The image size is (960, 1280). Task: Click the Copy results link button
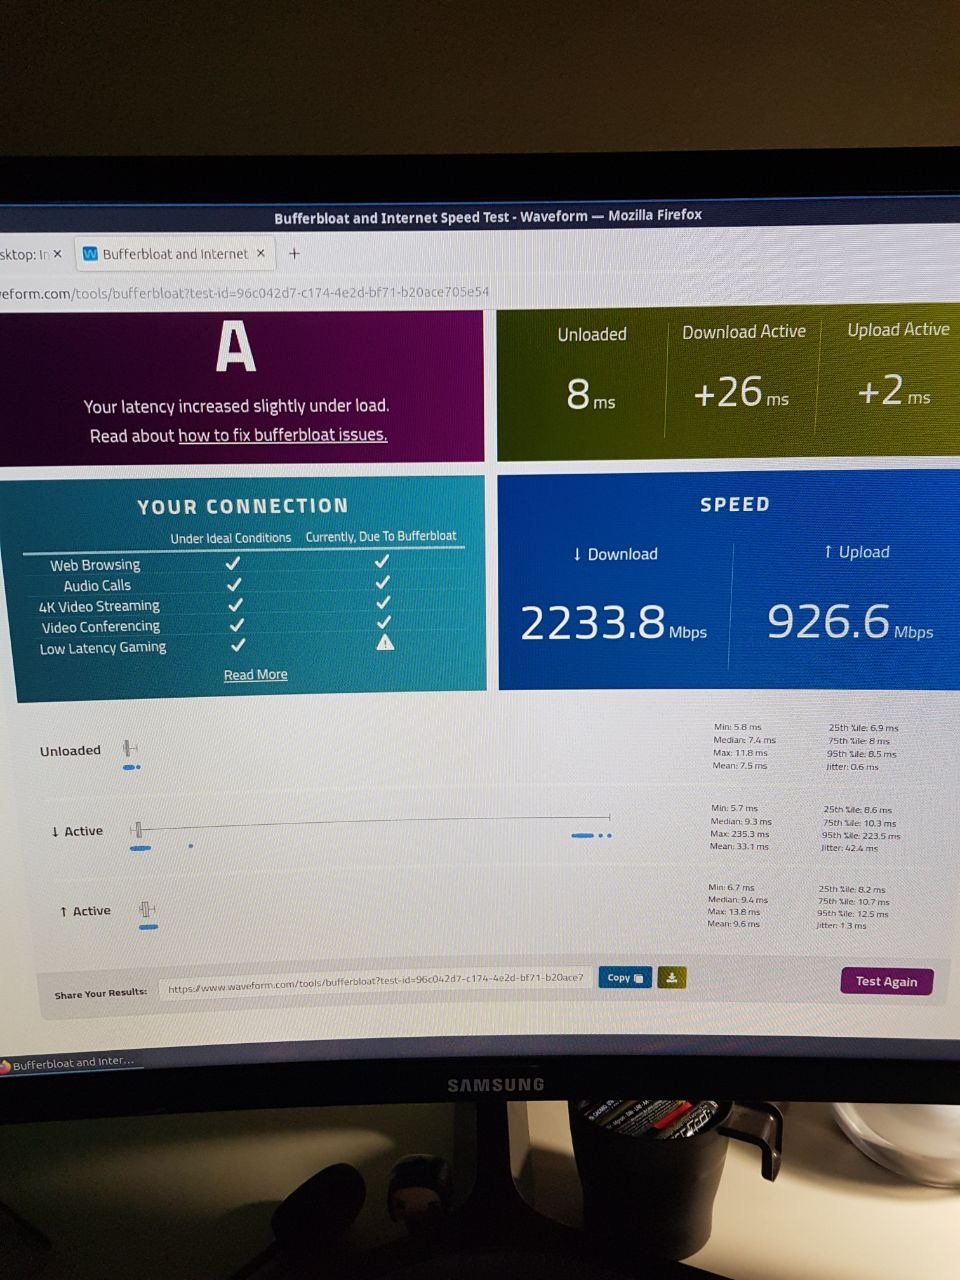[625, 978]
